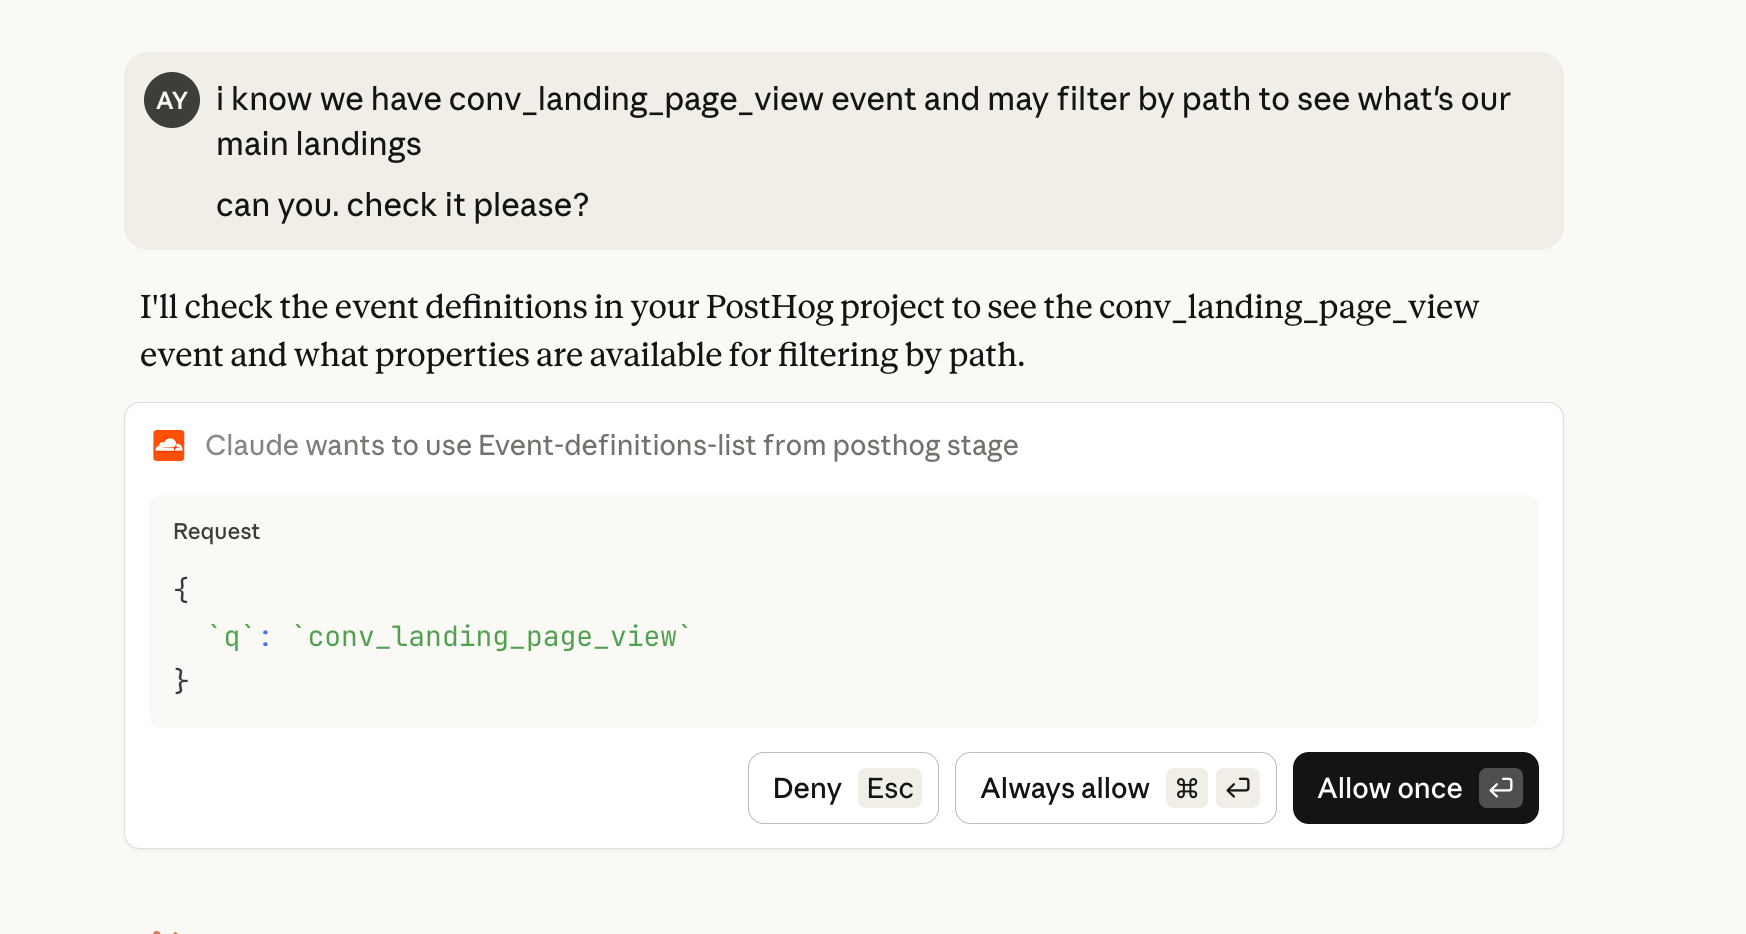Image resolution: width=1746 pixels, height=934 pixels.
Task: Click the Request label in the permission card
Action: point(216,531)
